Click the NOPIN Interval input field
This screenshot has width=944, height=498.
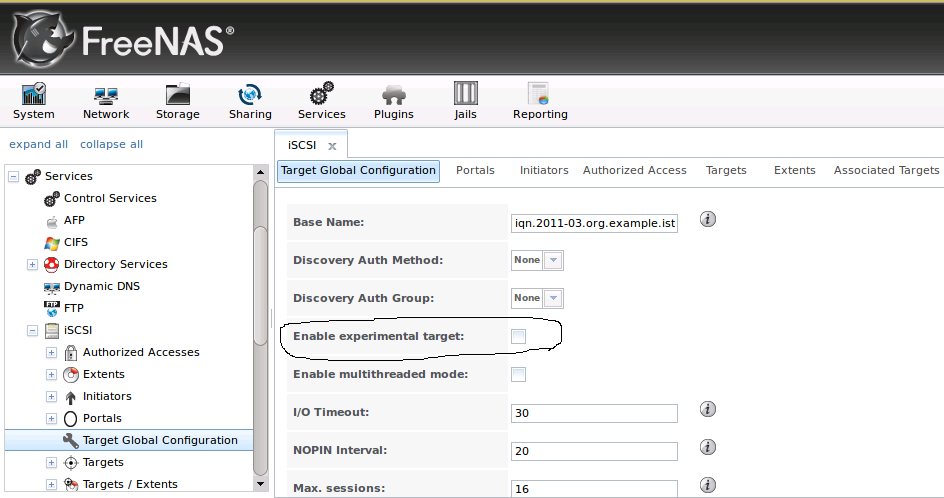[x=594, y=451]
